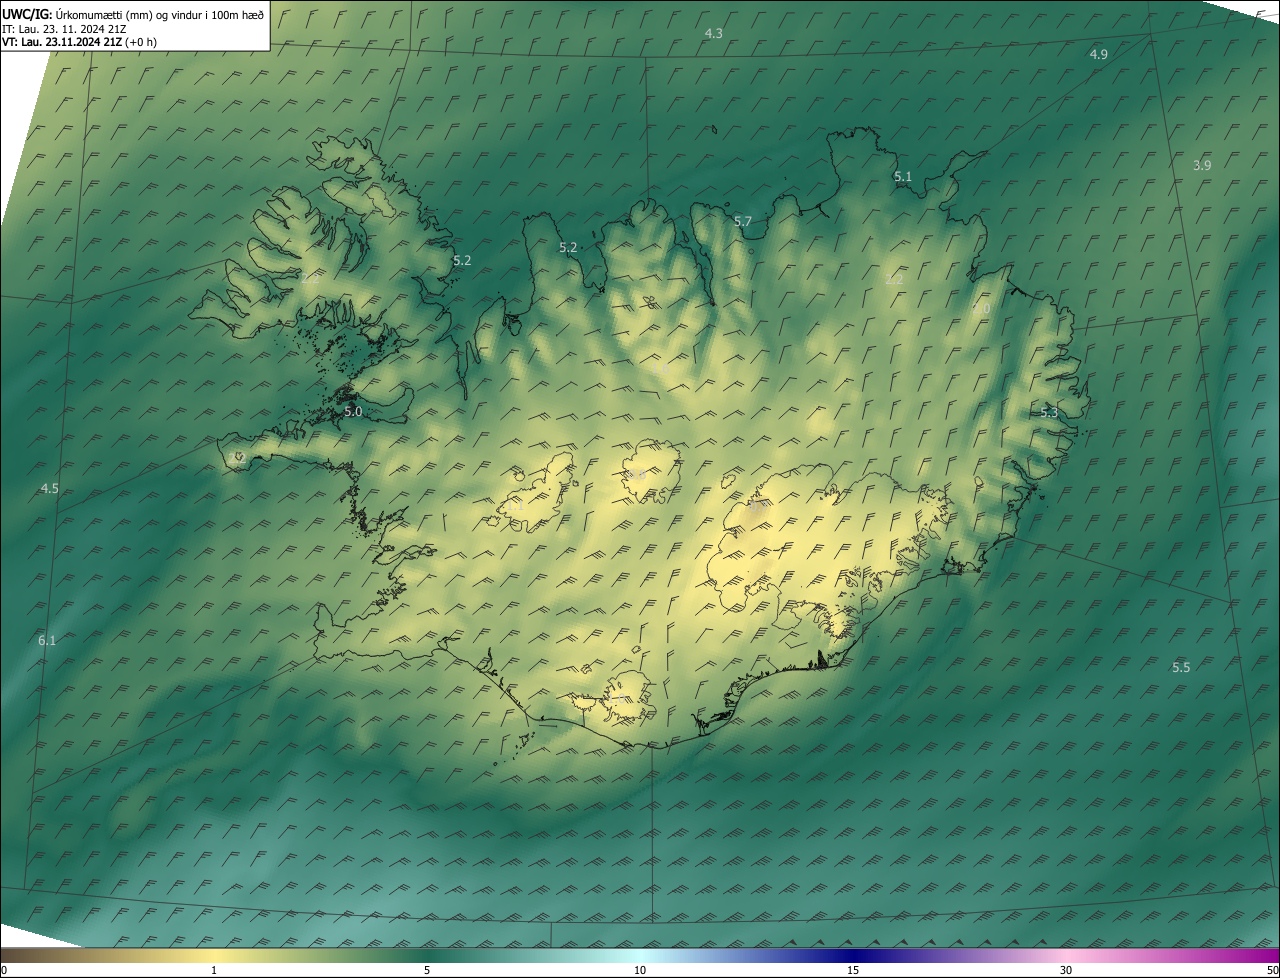Click the 5.0 value label on the map

[353, 411]
